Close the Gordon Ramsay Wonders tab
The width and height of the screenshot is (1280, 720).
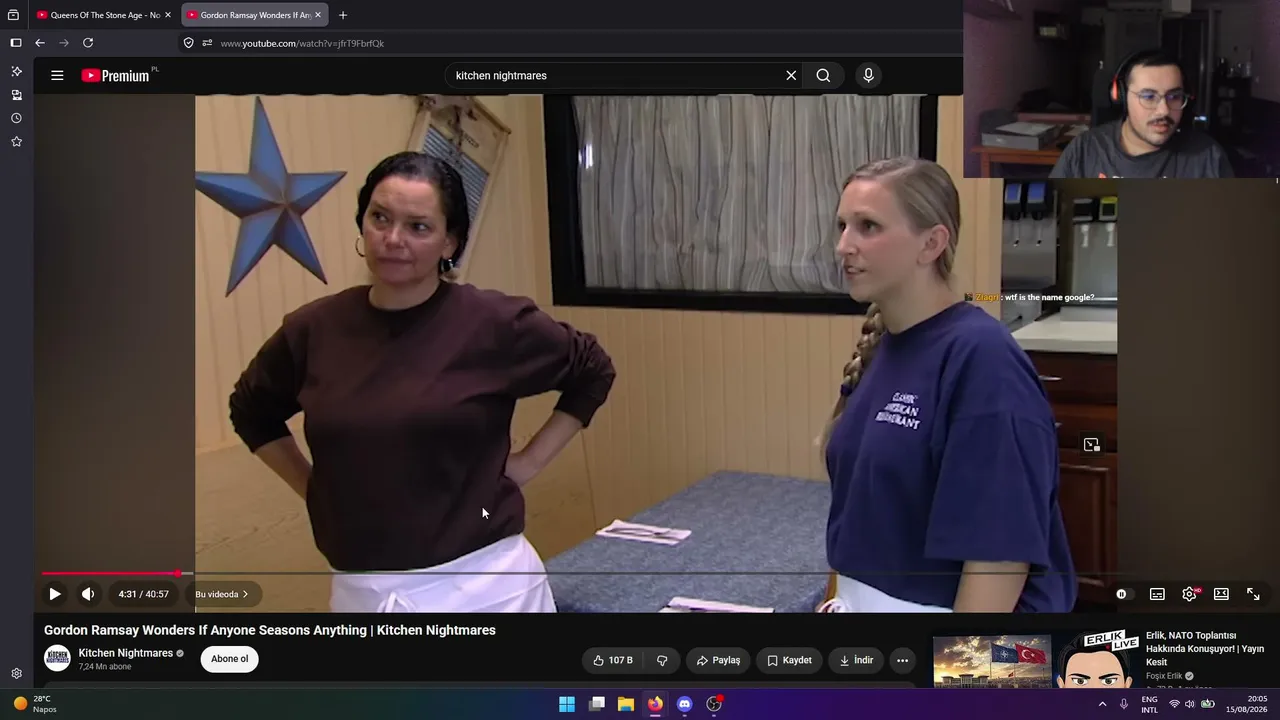pos(318,15)
